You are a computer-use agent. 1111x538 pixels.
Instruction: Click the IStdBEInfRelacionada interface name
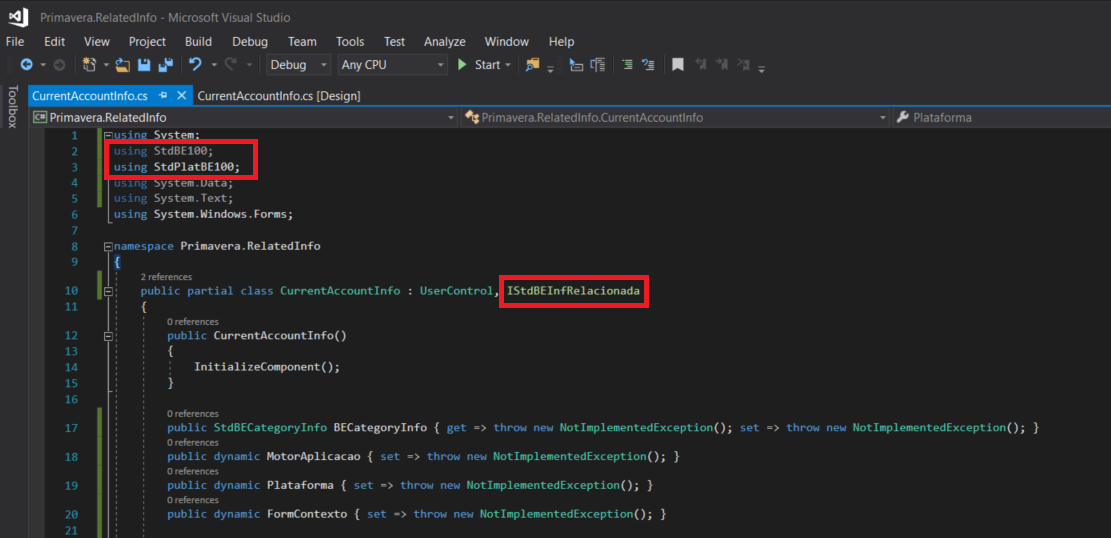(573, 291)
